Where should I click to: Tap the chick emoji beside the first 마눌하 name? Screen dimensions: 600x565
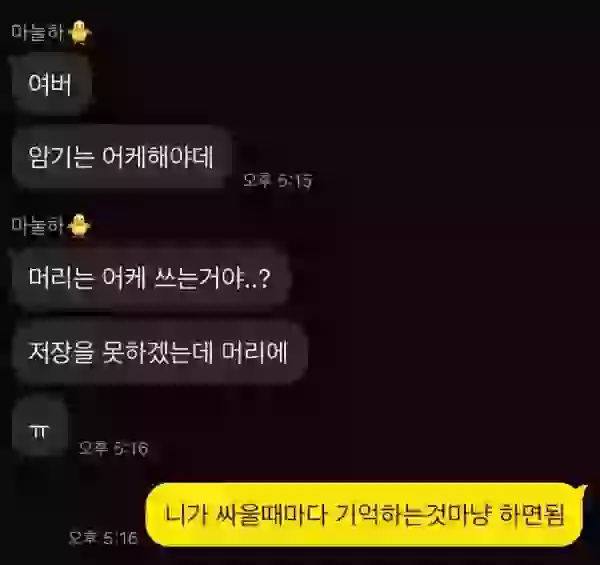click(x=80, y=32)
